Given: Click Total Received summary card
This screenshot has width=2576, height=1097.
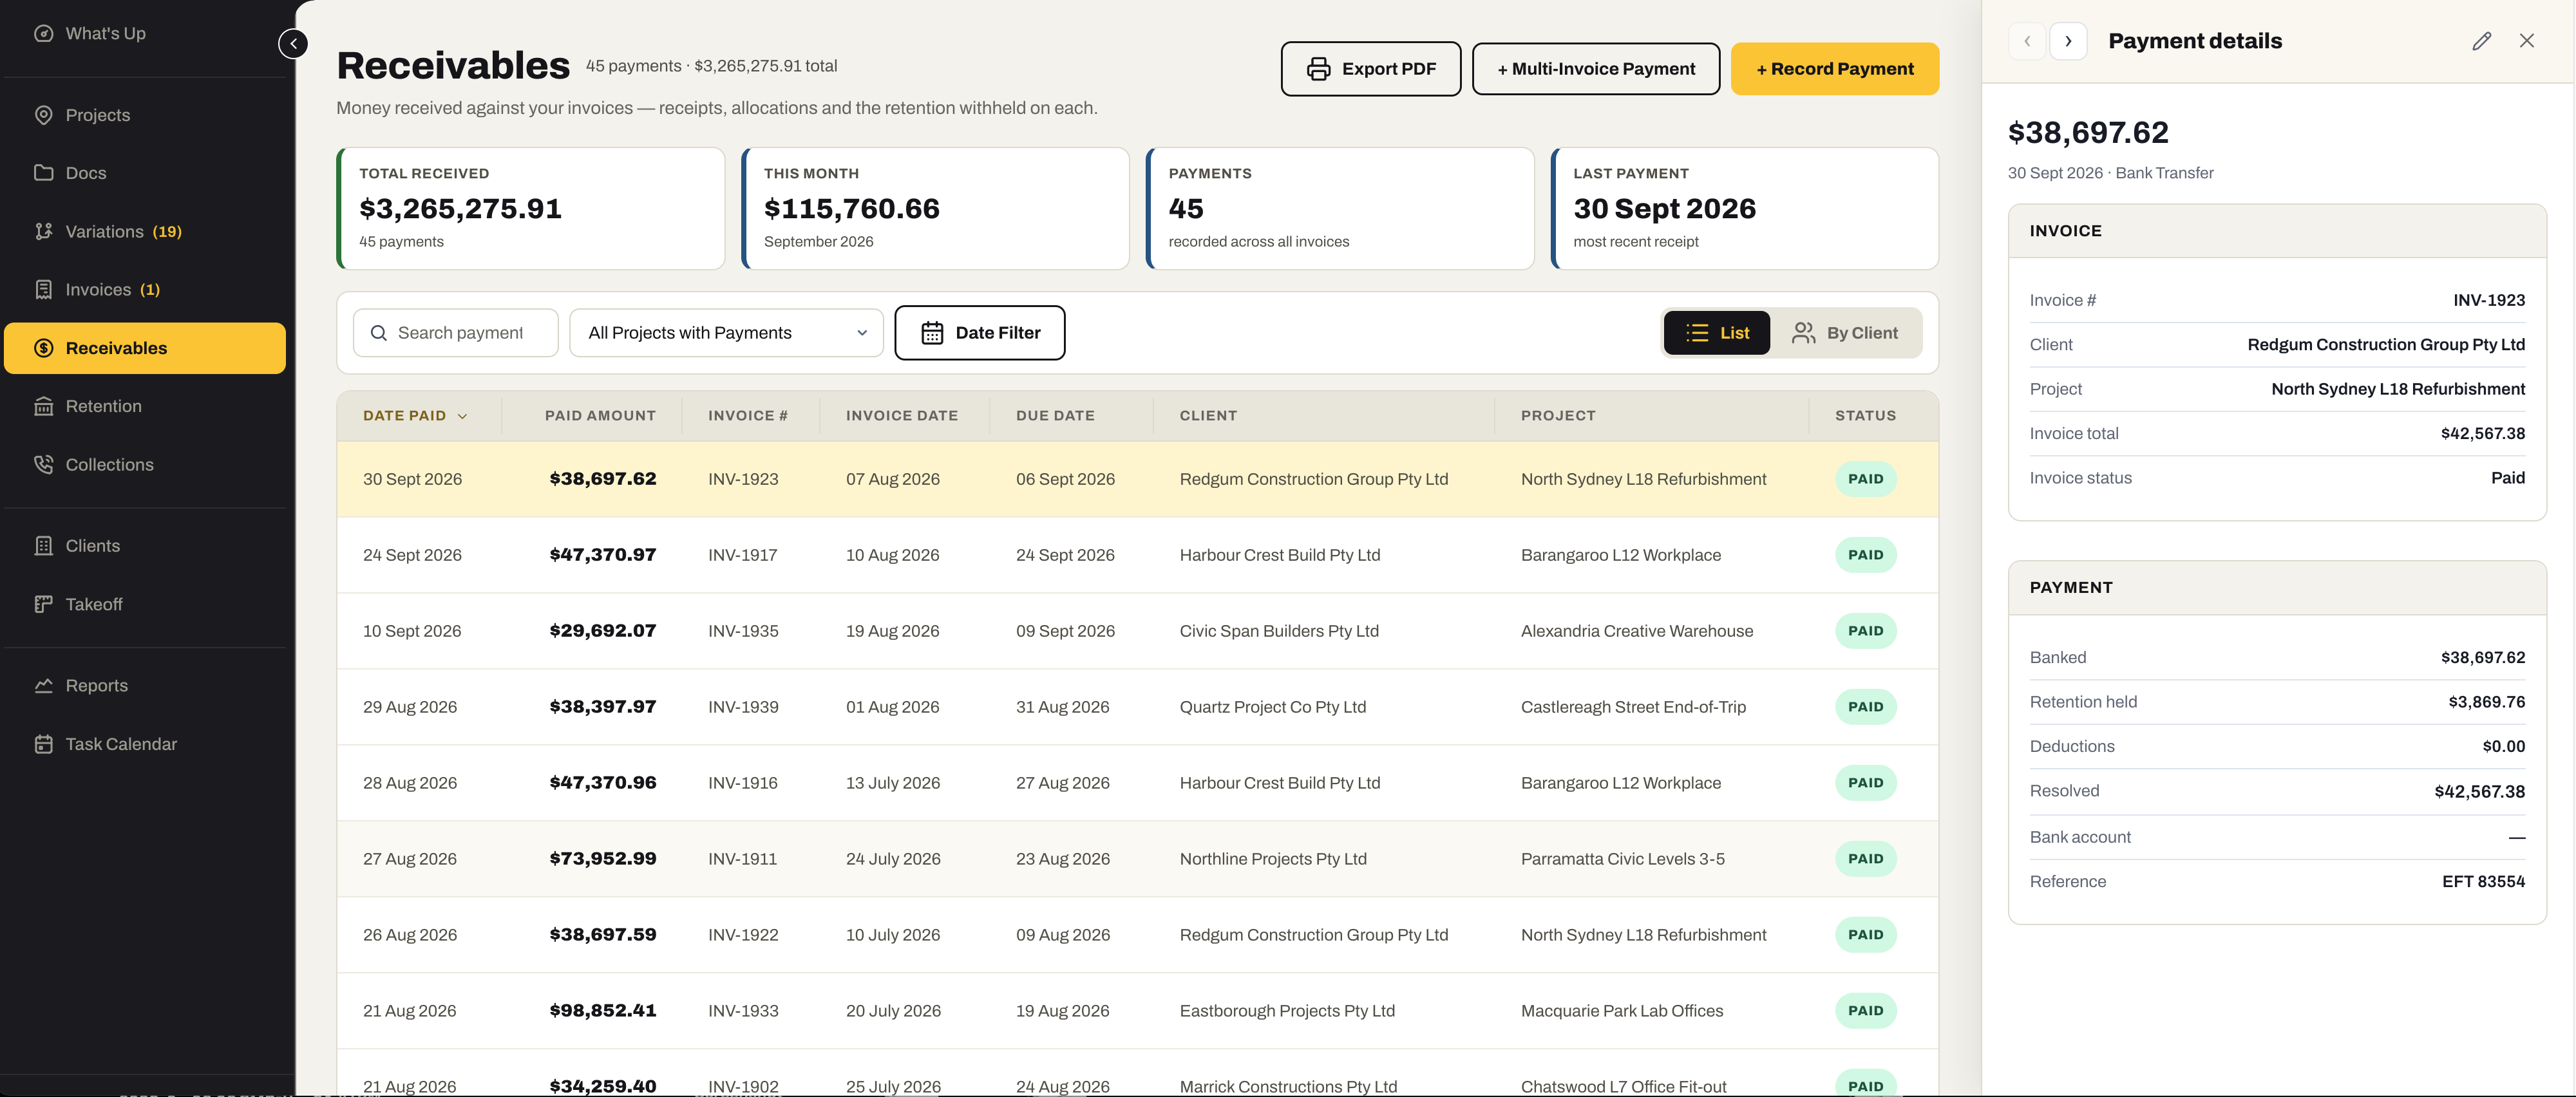Looking at the screenshot, I should 531,209.
